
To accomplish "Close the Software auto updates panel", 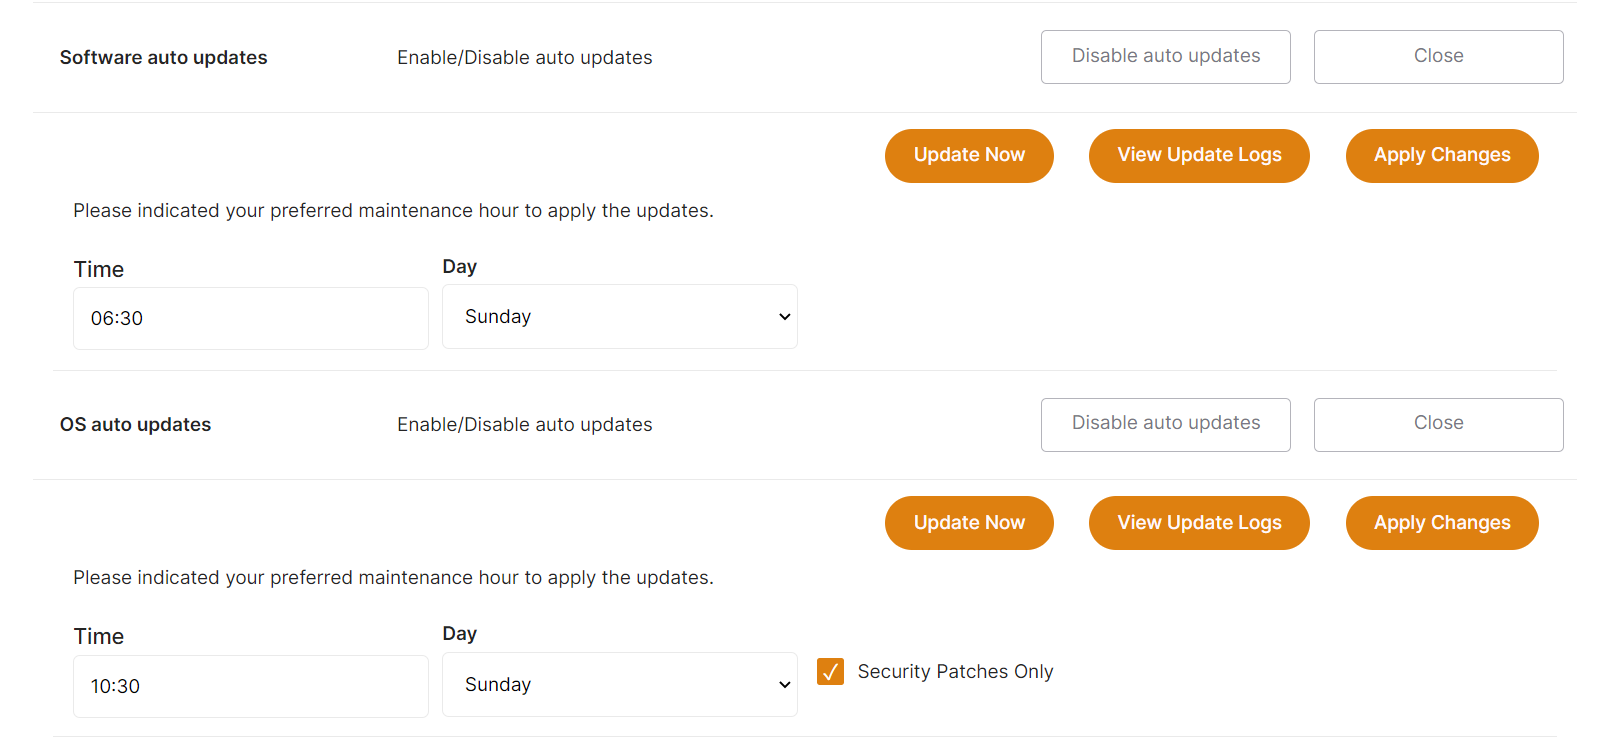I will tap(1438, 57).
